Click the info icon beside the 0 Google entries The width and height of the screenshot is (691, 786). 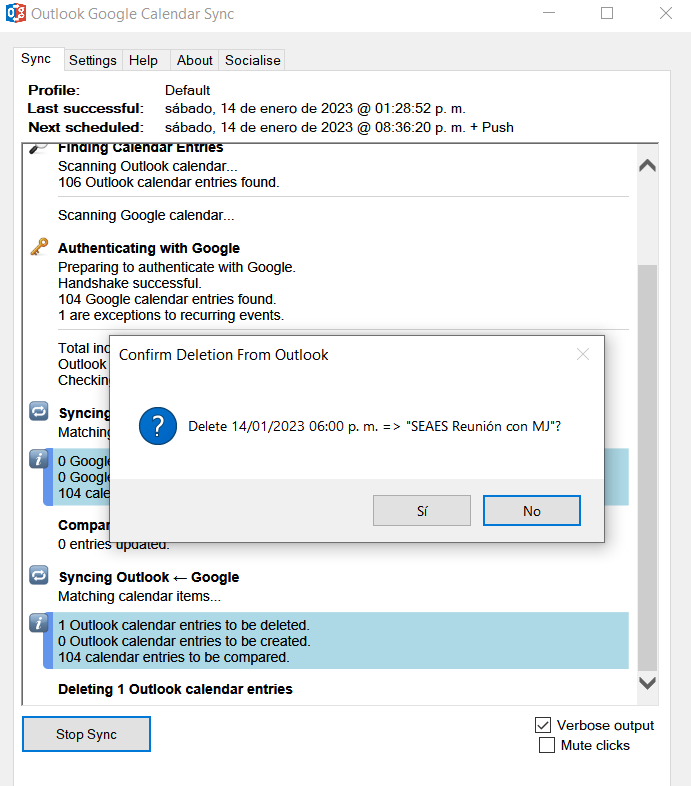[x=39, y=459]
